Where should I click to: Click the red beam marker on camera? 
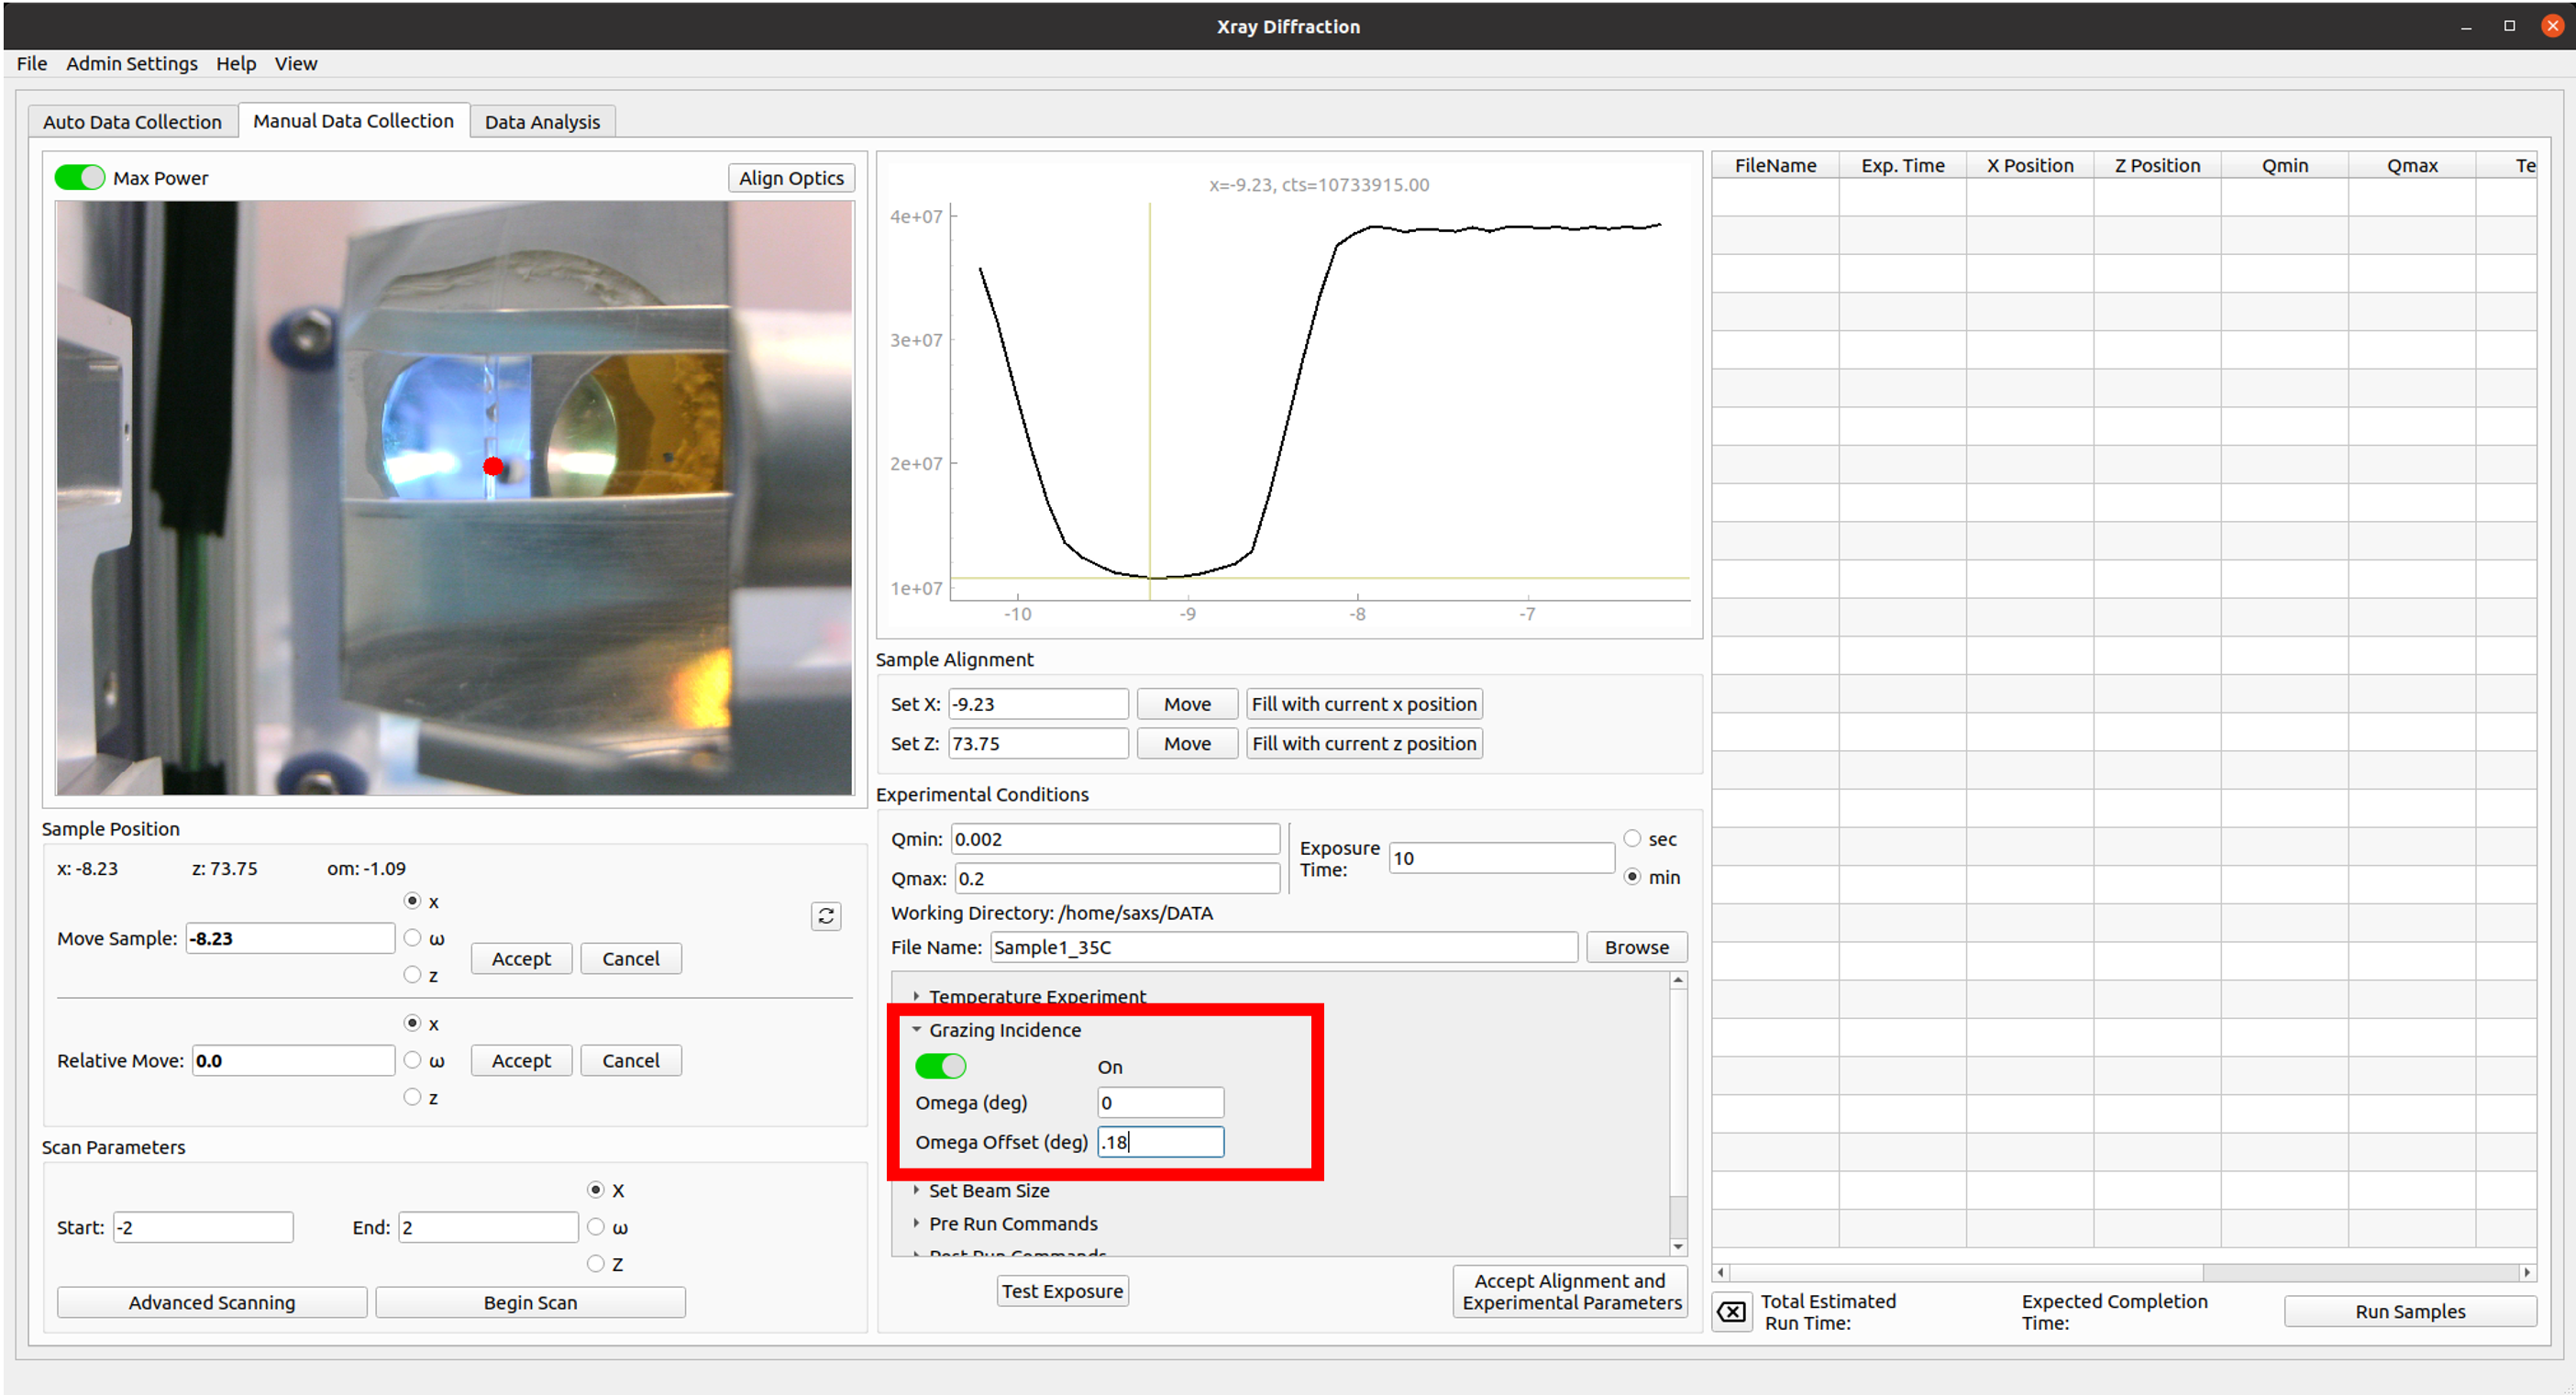pyautogui.click(x=493, y=466)
